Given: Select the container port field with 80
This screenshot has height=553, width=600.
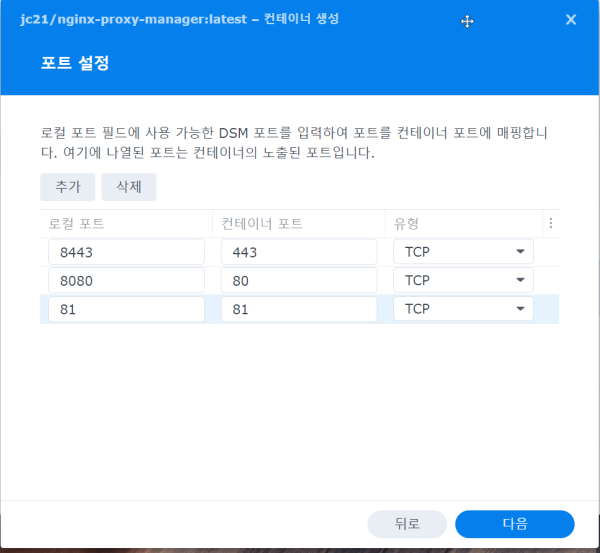Looking at the screenshot, I should coord(298,281).
